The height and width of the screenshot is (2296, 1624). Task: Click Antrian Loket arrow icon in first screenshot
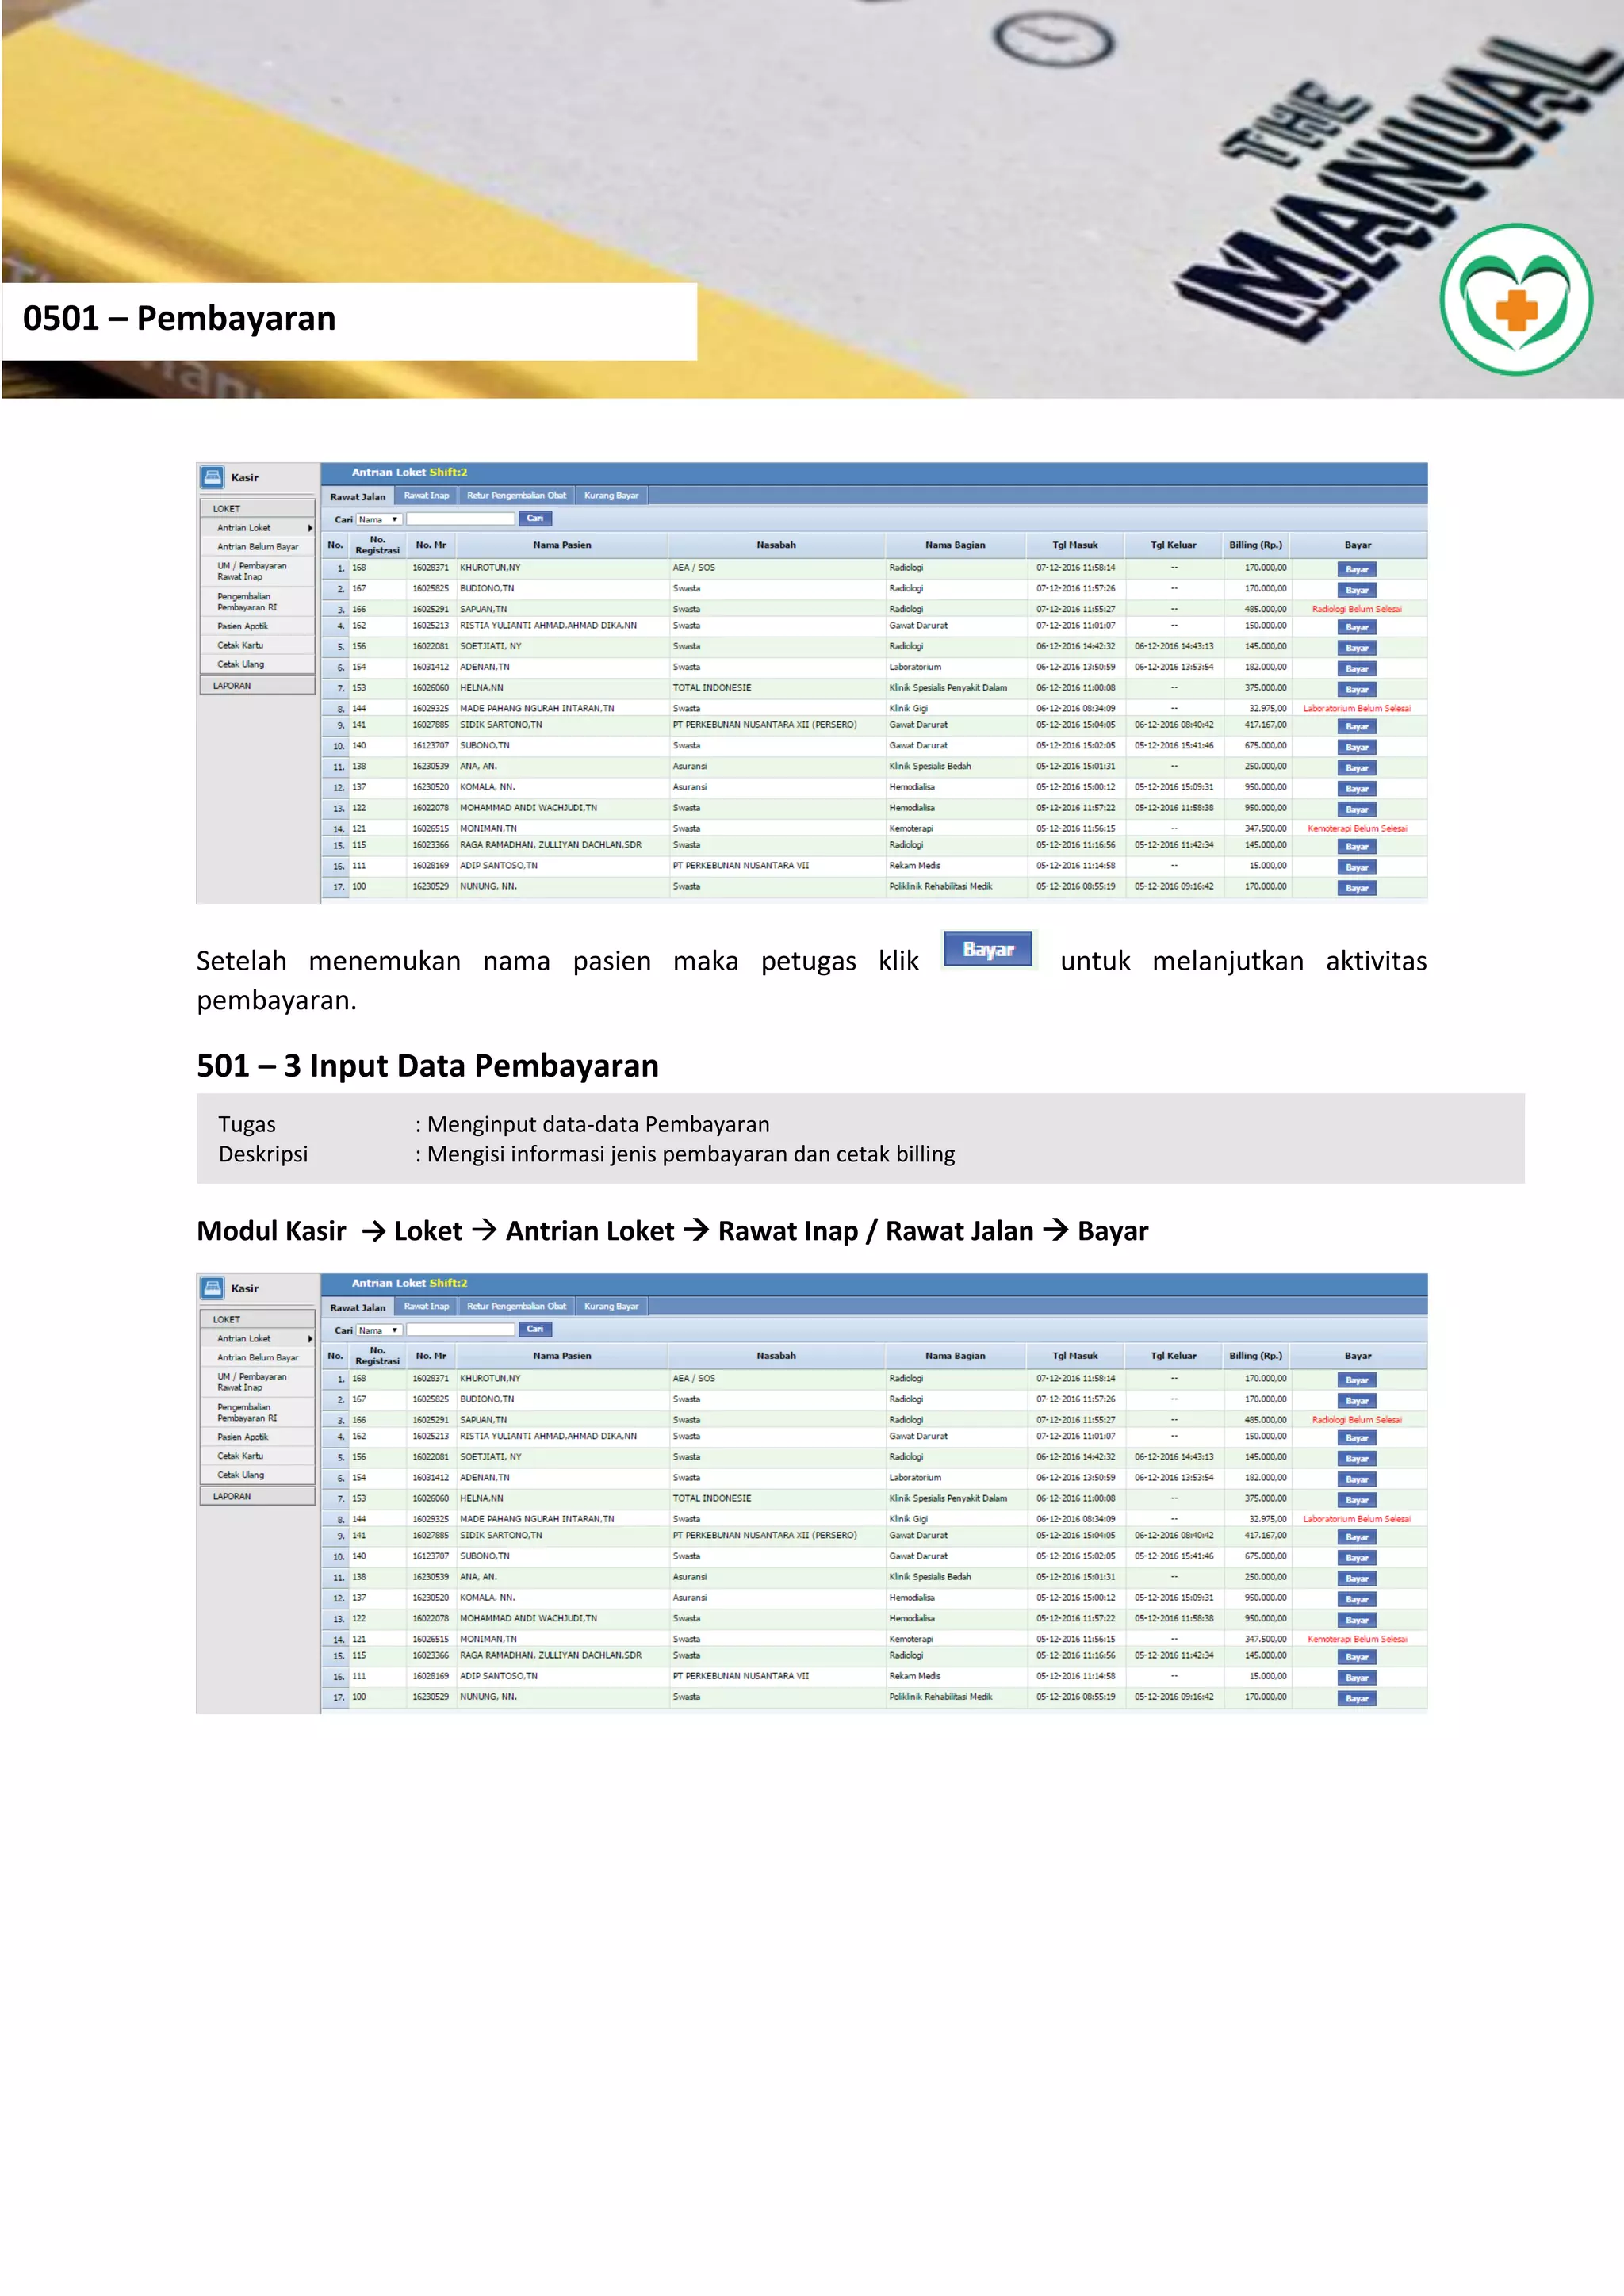tap(310, 528)
